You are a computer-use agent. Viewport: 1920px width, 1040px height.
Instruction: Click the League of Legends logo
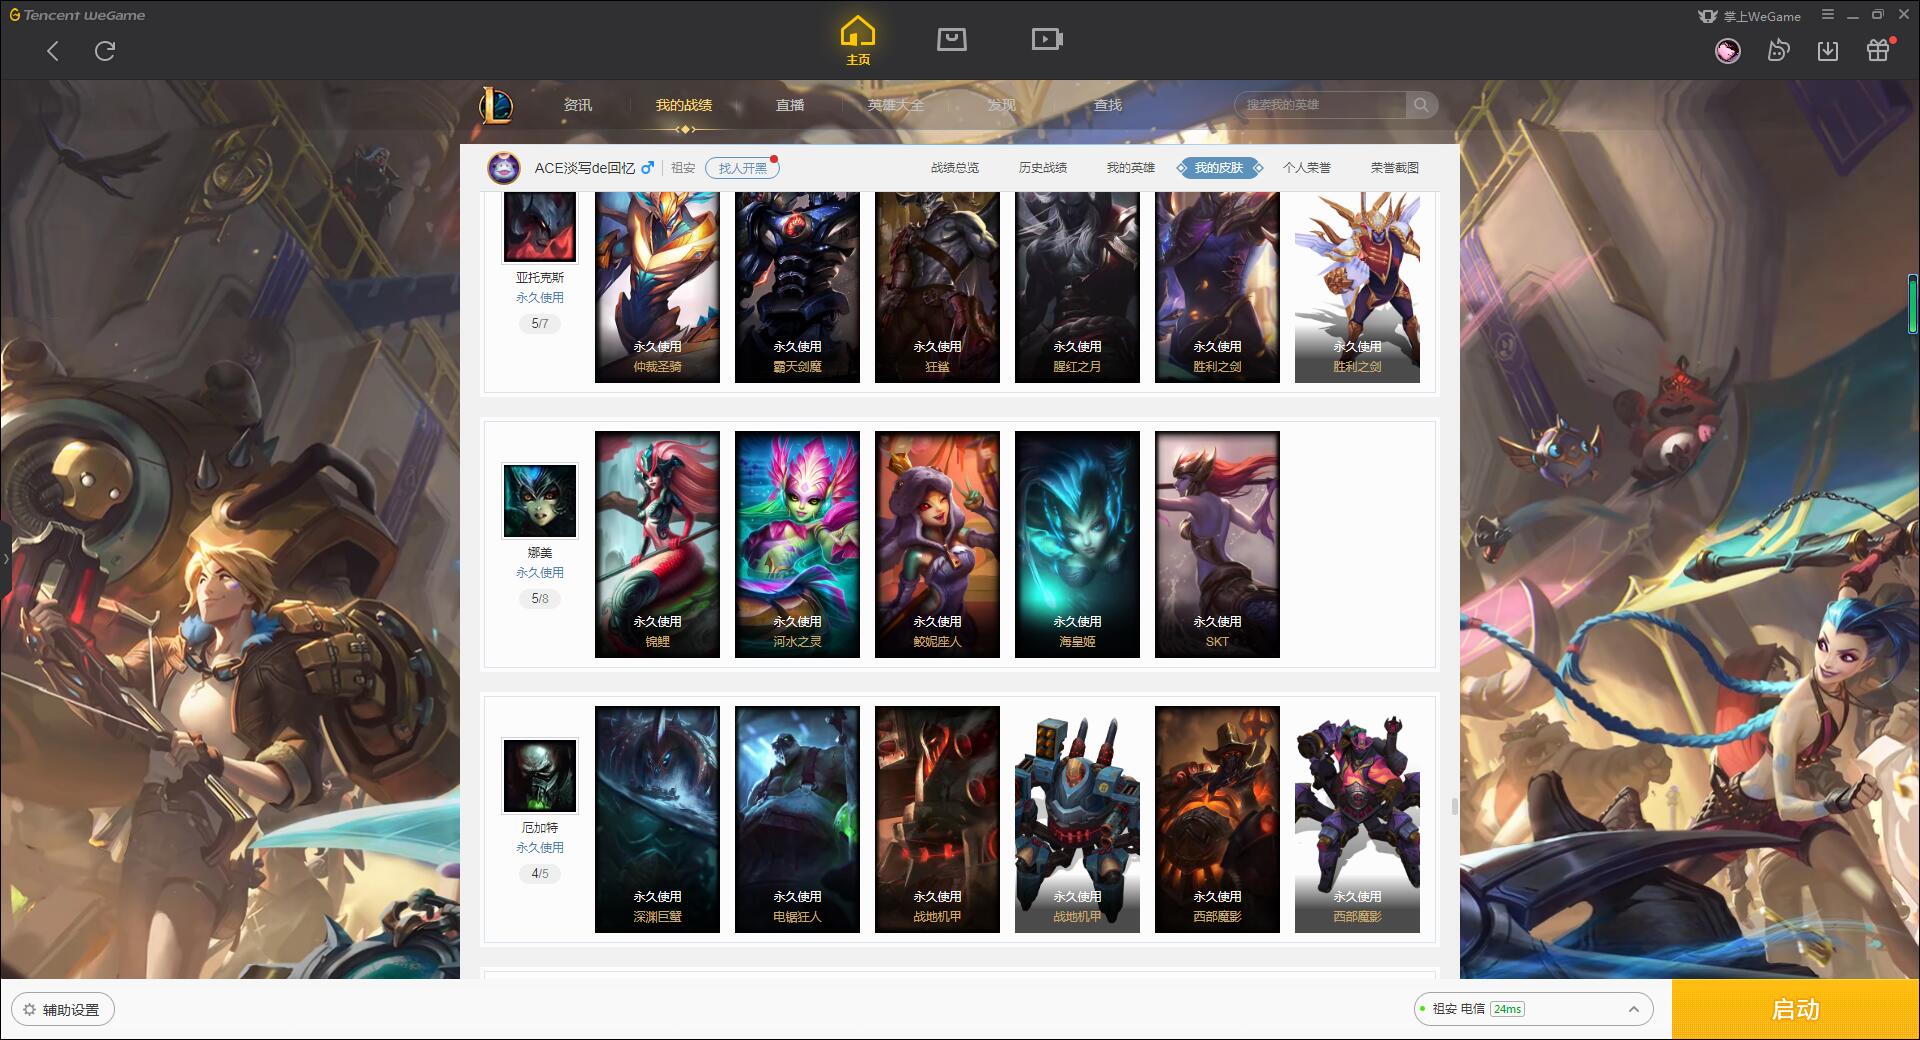496,105
